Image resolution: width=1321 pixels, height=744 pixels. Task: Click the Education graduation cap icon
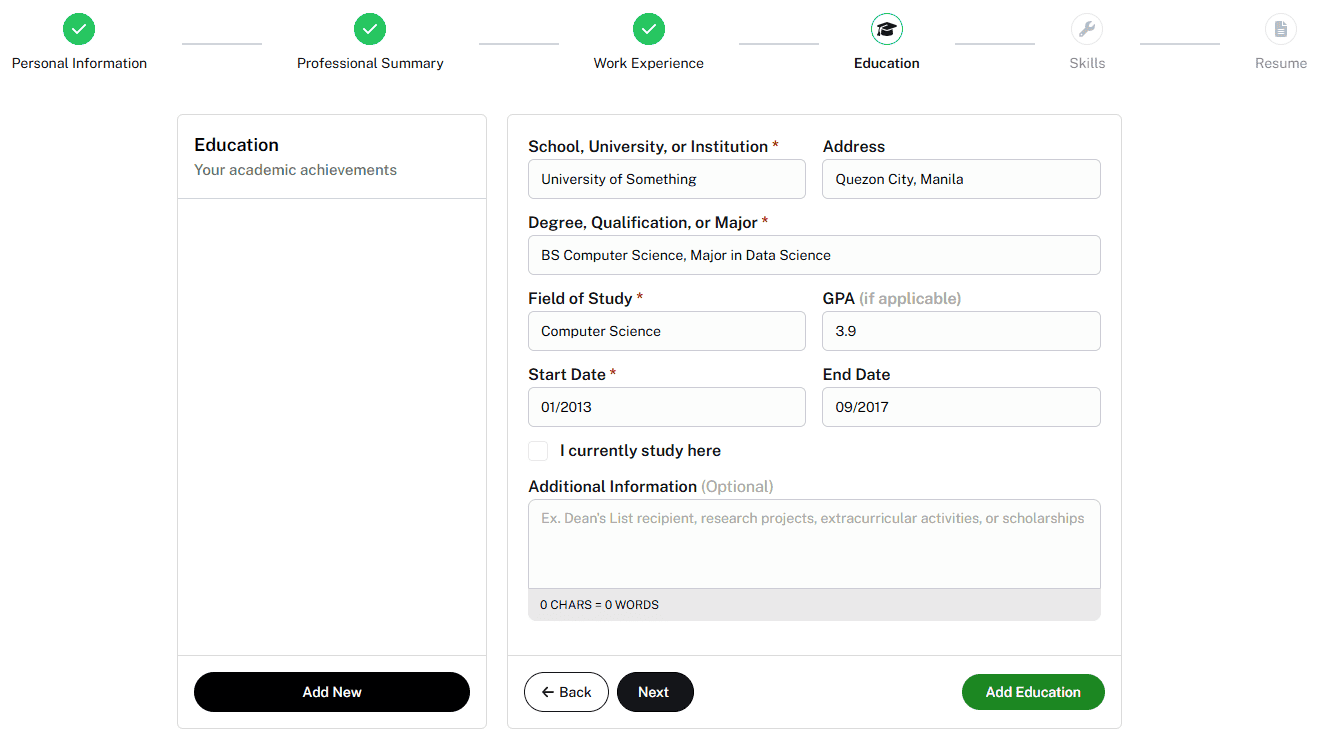[886, 29]
